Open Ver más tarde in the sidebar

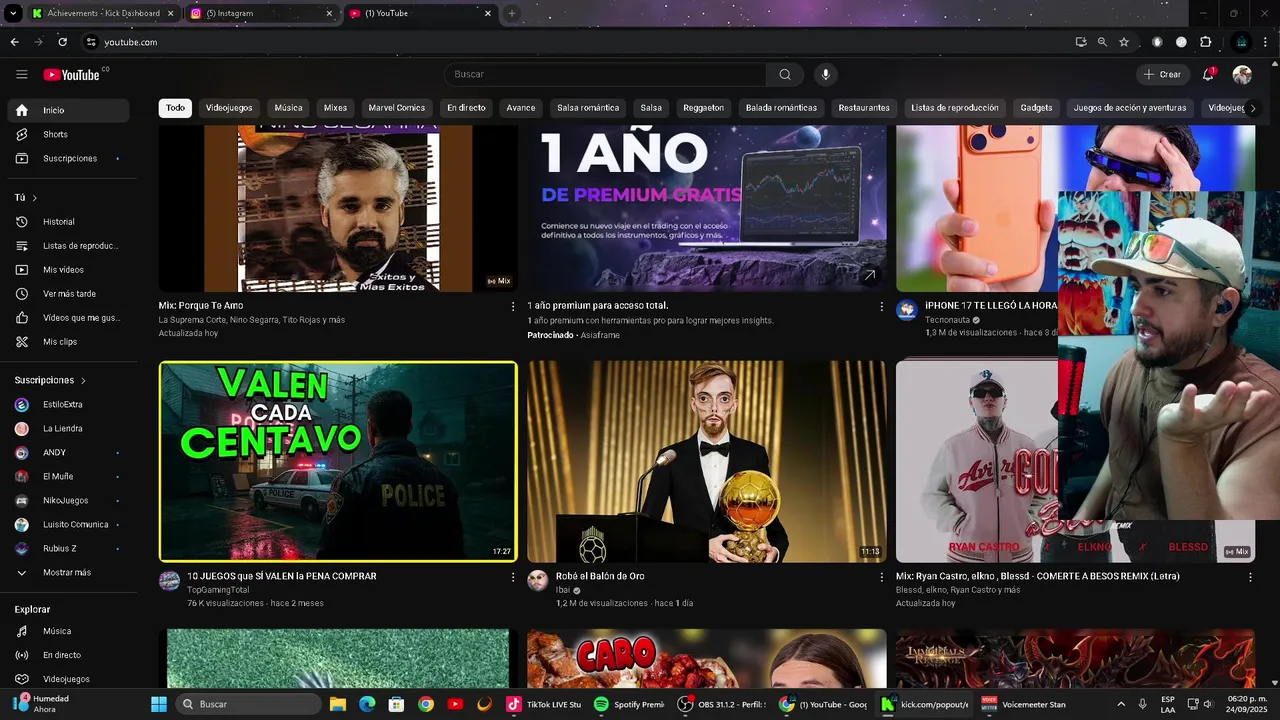[68, 294]
